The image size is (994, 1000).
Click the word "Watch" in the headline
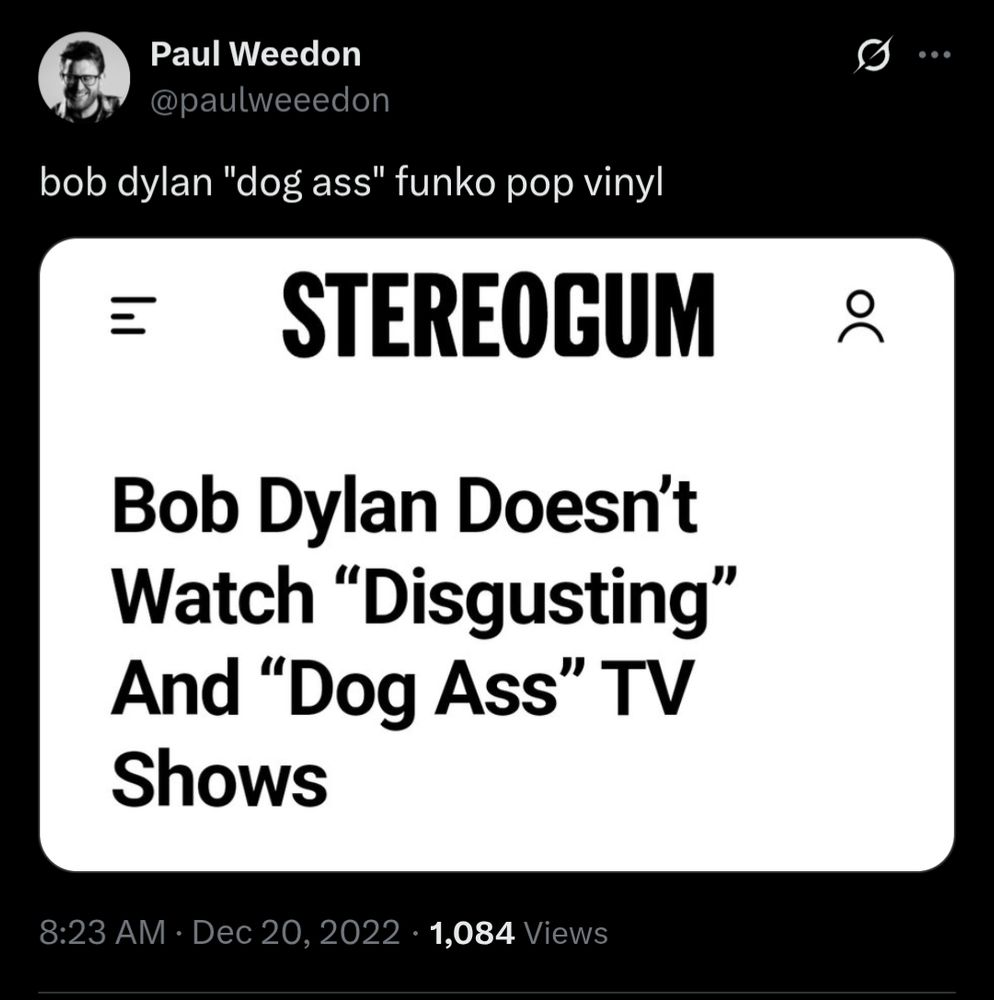tap(212, 596)
